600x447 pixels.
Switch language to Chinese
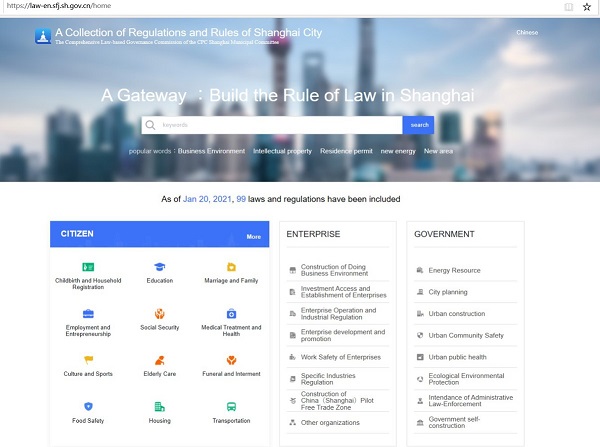(x=526, y=33)
